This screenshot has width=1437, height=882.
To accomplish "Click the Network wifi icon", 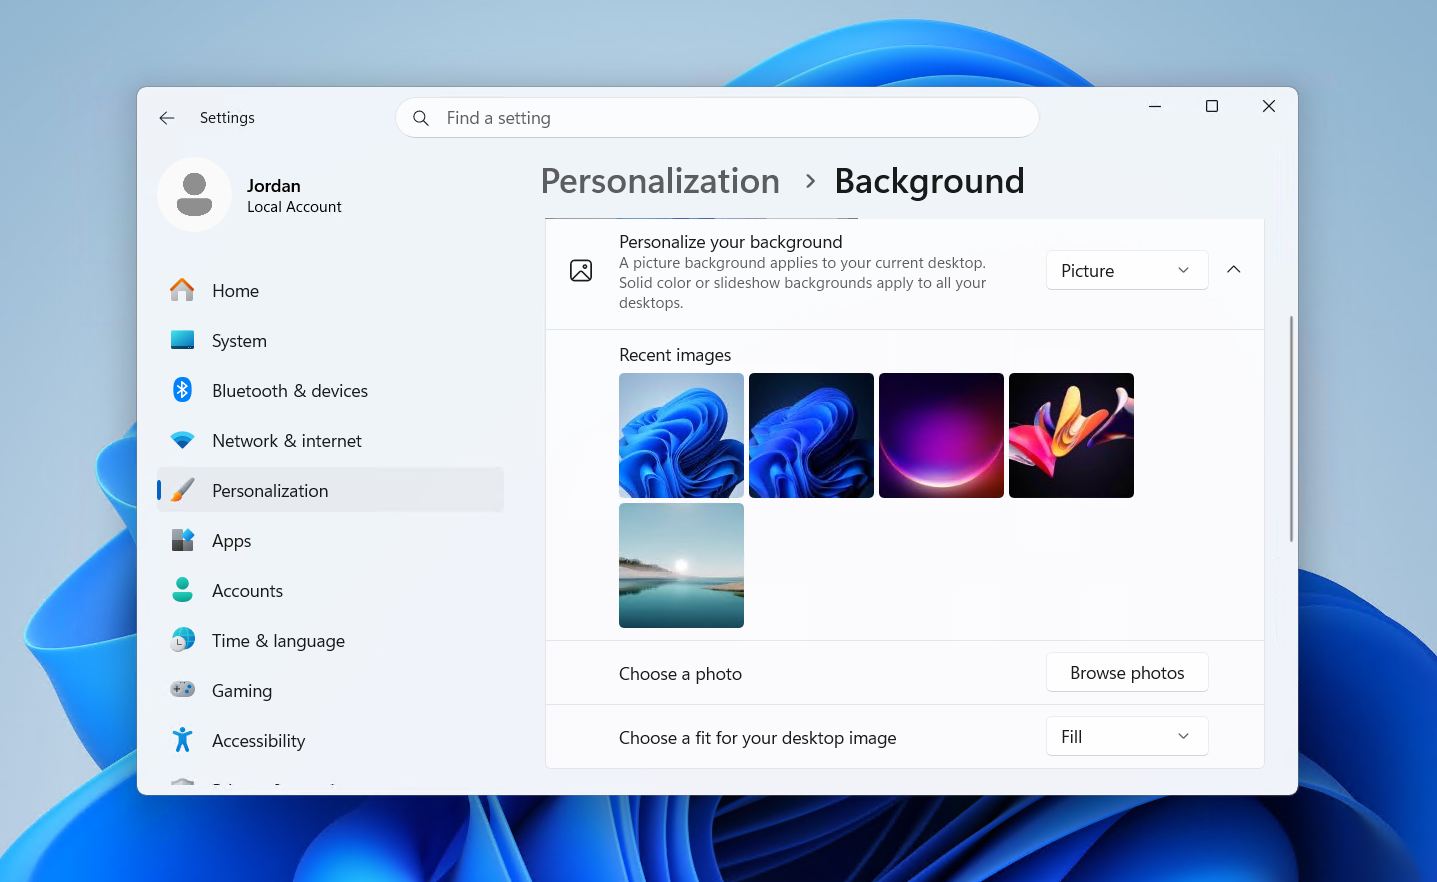I will (182, 440).
